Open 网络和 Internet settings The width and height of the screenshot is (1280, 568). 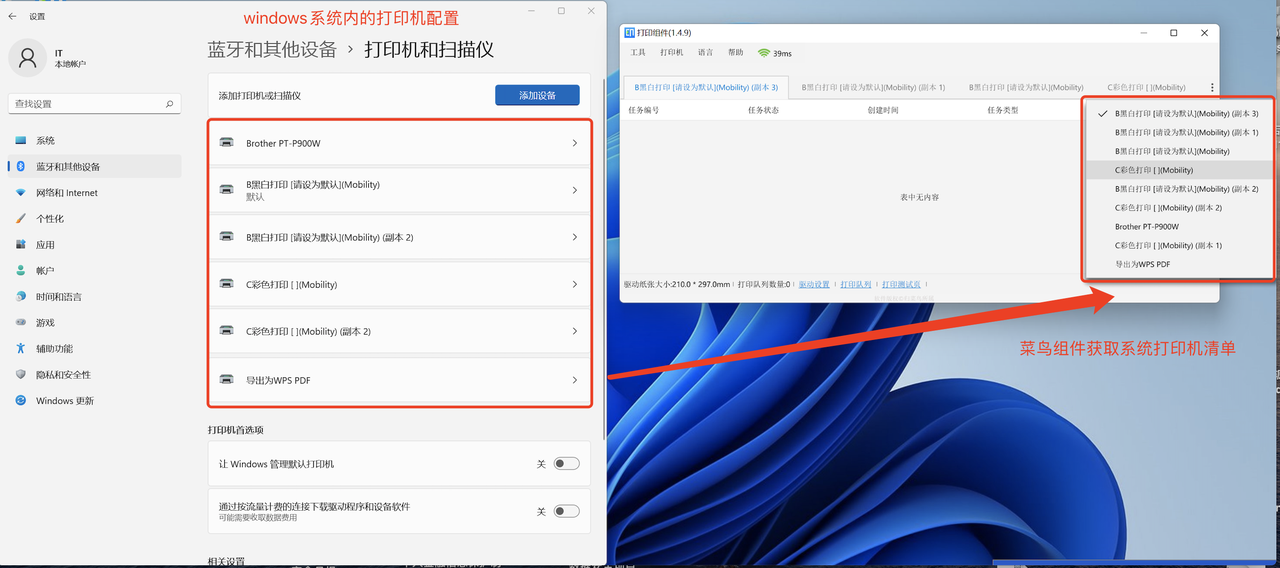(x=94, y=193)
